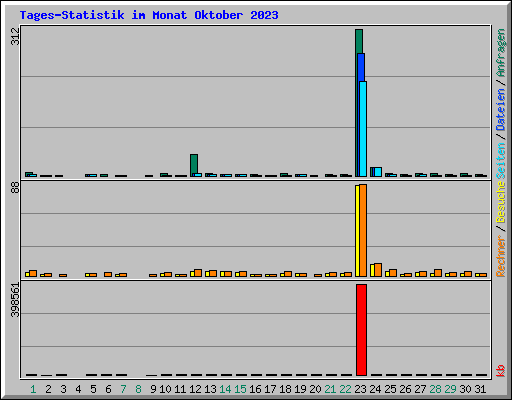Click the '312' axis value label
This screenshot has height=400, width=512.
(15, 37)
